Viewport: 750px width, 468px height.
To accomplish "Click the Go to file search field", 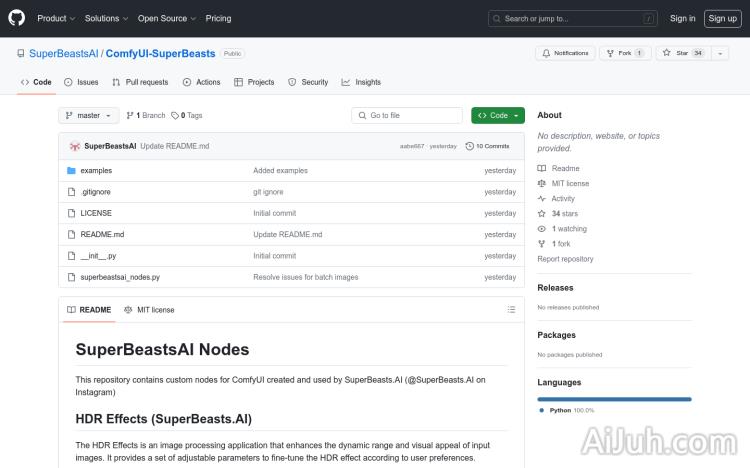I will 408,116.
